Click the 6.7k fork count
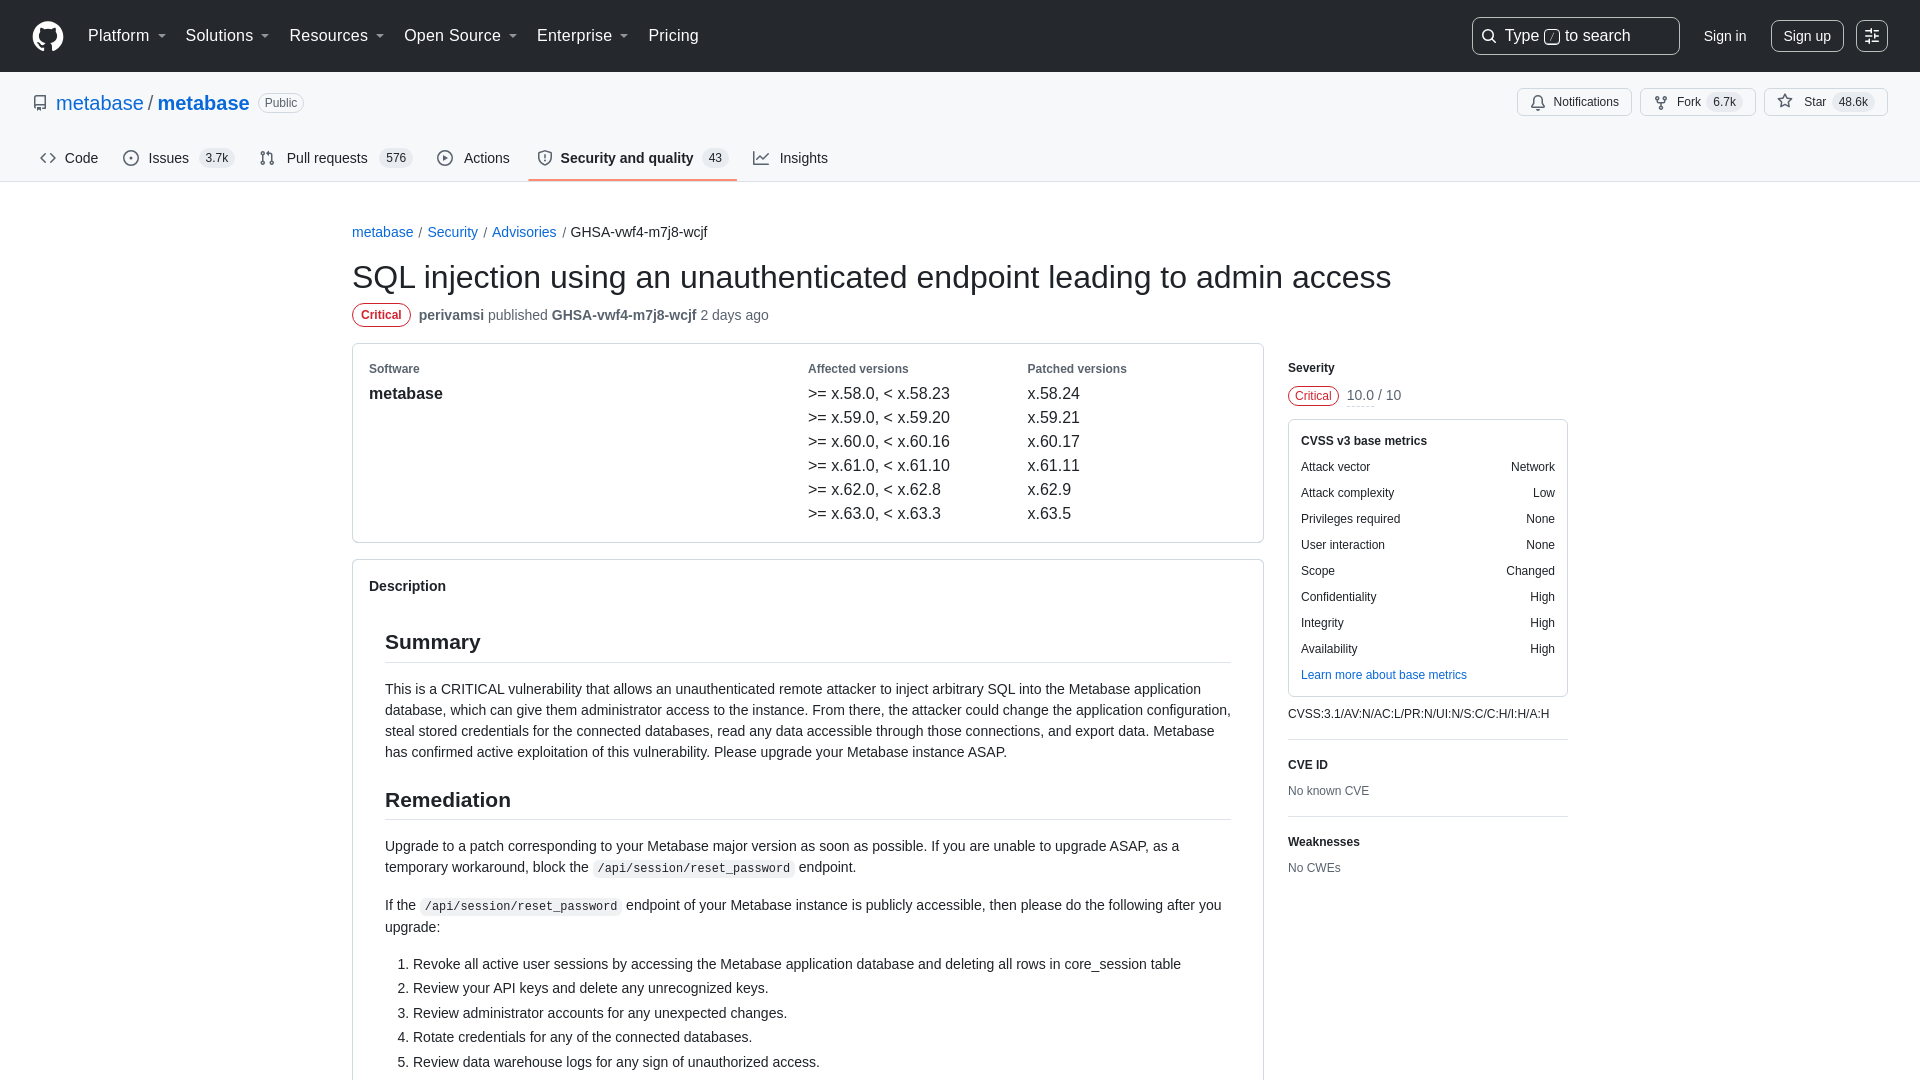 point(1724,102)
